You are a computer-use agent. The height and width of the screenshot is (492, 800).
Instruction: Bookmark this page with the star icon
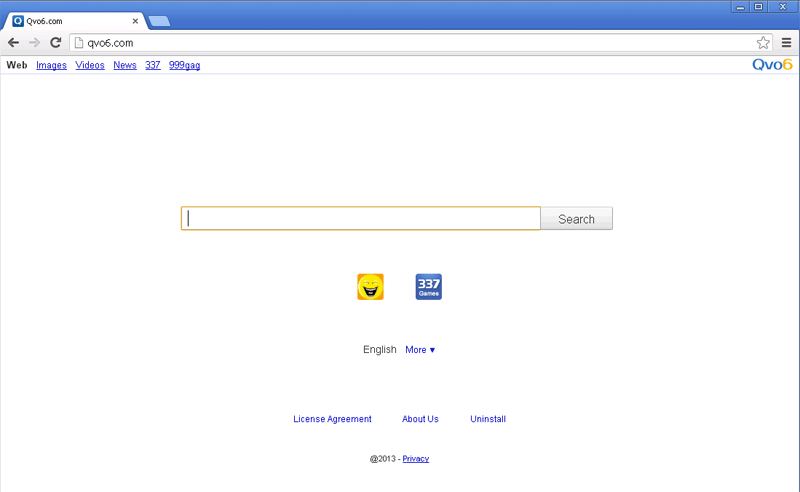click(763, 43)
